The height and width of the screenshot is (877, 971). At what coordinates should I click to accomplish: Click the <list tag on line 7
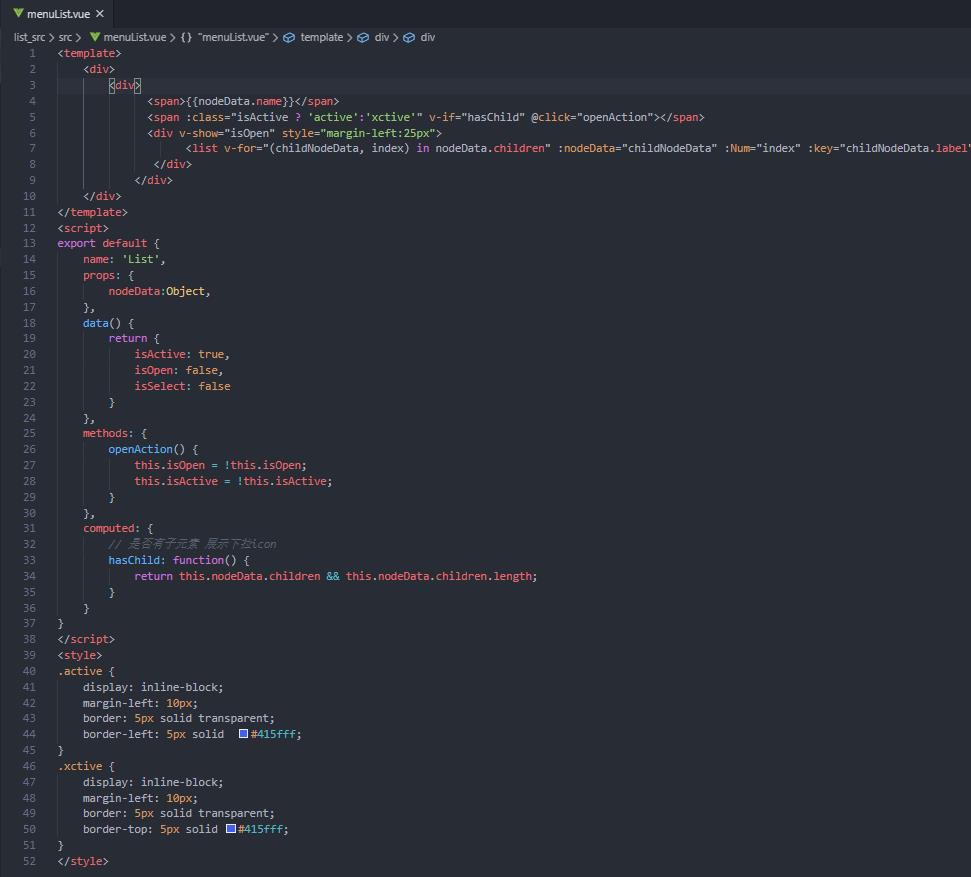click(201, 148)
